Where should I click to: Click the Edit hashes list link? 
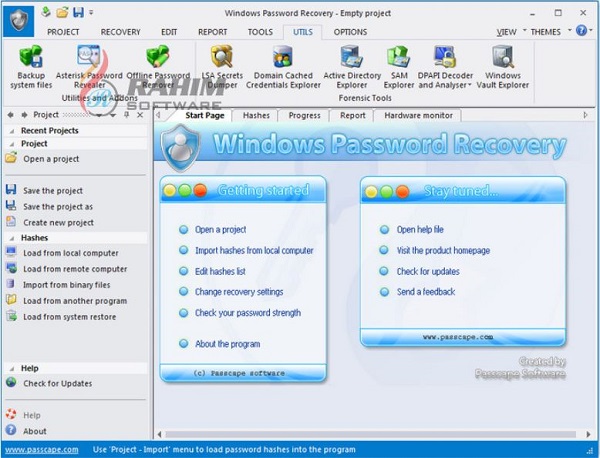220,271
